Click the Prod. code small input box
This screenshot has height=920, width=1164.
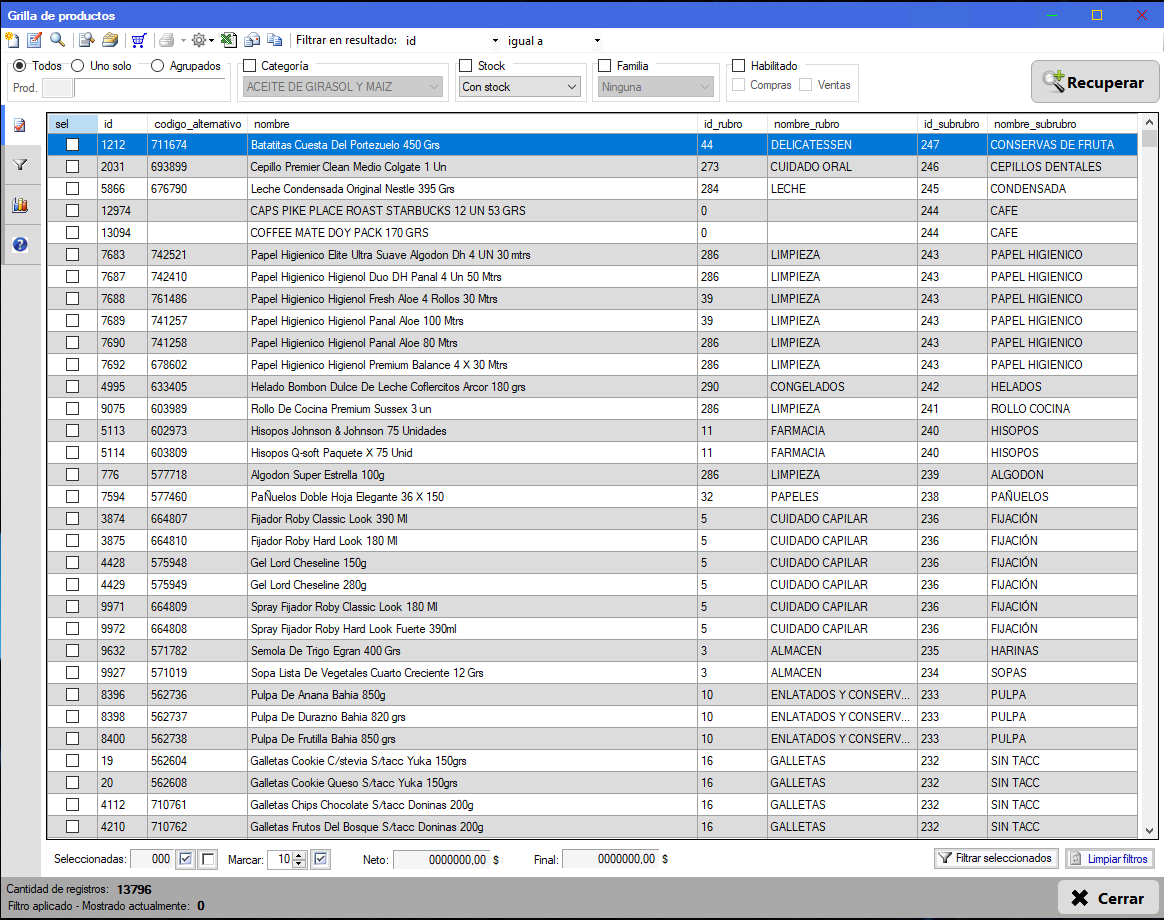tap(58, 88)
